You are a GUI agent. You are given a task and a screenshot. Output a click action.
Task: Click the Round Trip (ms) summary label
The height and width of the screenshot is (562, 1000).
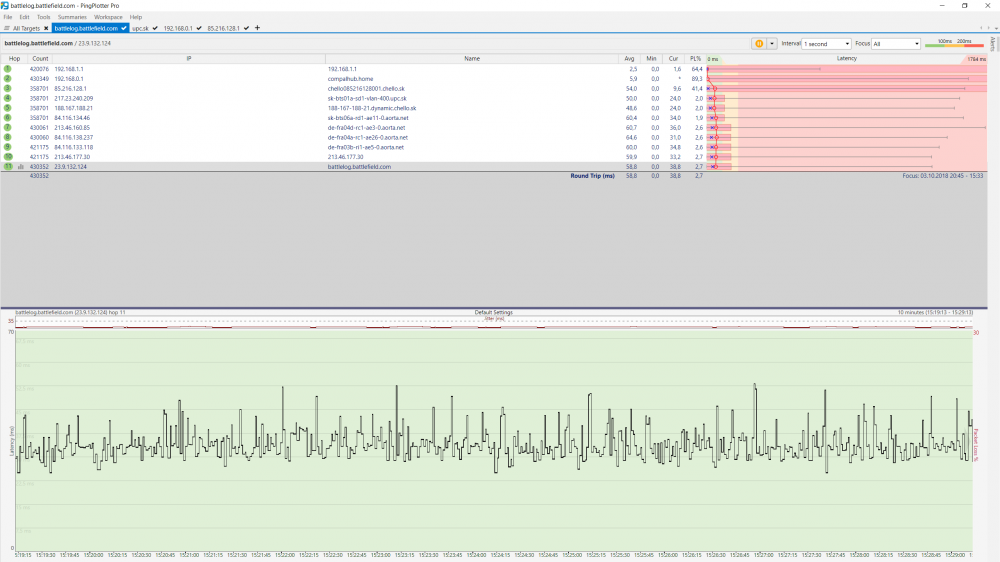592,175
